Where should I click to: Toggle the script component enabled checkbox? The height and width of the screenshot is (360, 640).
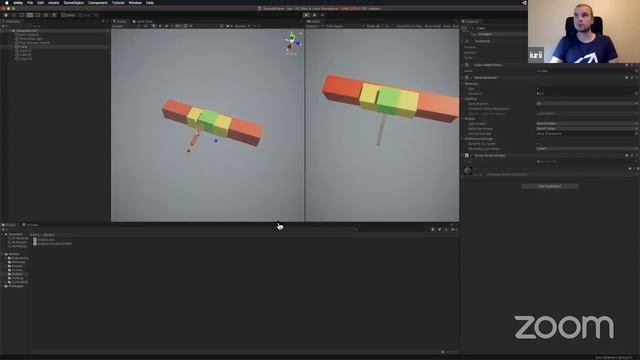[471, 156]
